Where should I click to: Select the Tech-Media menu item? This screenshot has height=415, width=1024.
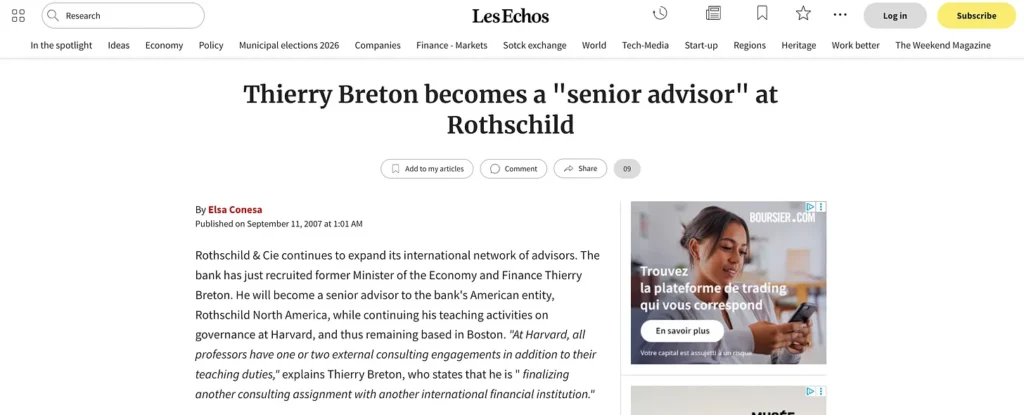645,45
